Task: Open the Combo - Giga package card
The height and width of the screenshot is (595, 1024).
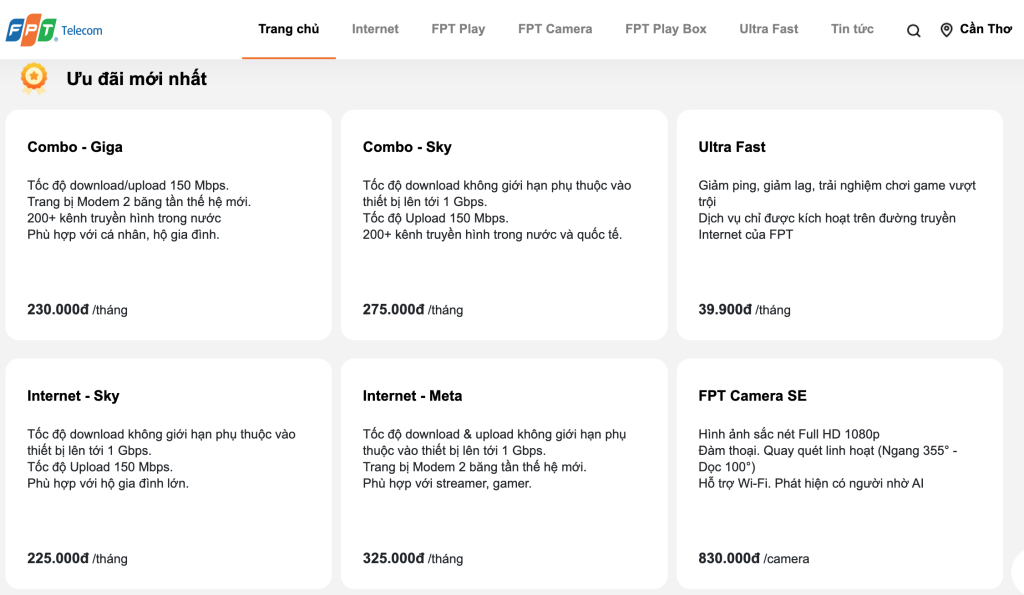Action: point(168,225)
